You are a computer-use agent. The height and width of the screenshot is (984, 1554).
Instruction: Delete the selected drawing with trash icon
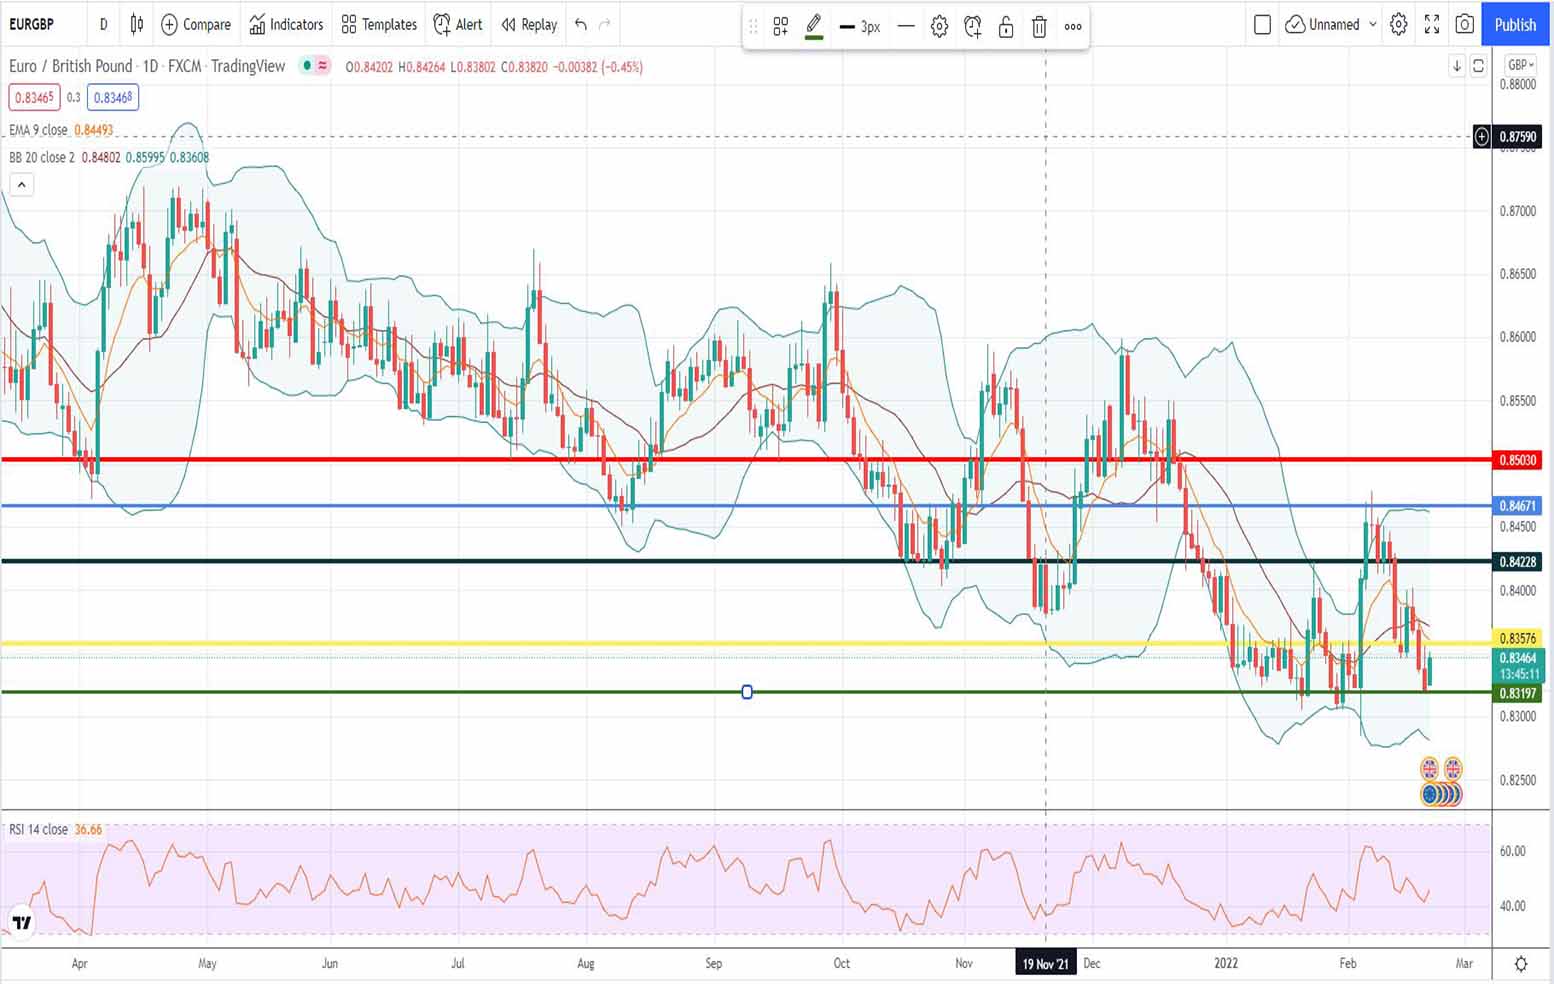pos(1039,27)
